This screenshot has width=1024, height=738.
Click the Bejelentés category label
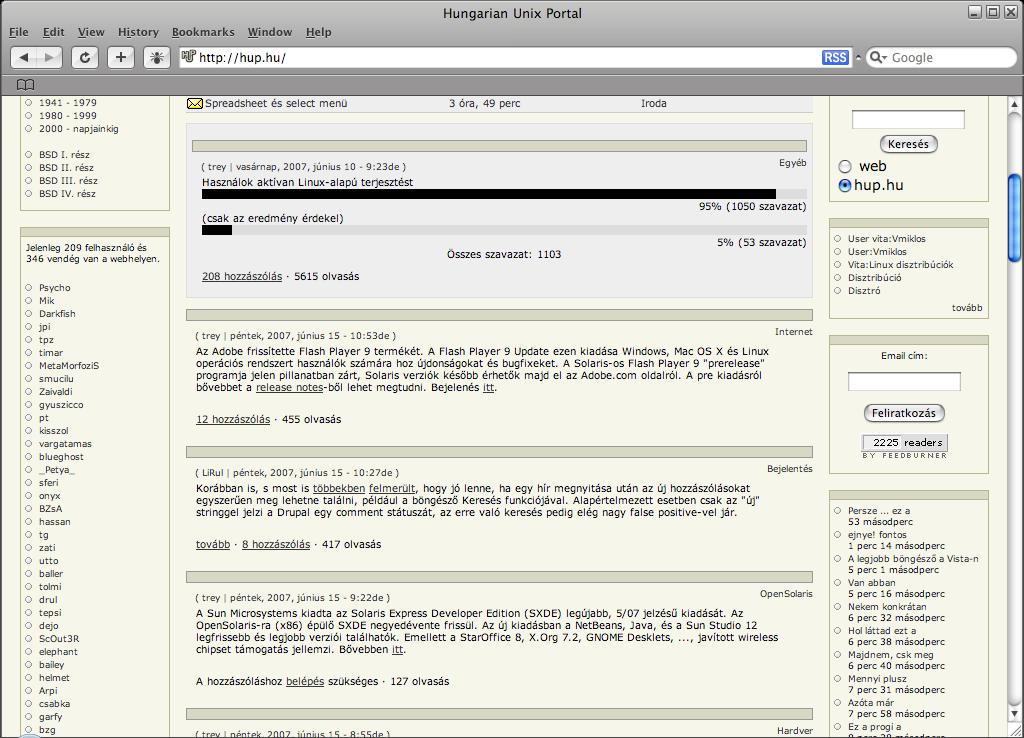point(790,468)
